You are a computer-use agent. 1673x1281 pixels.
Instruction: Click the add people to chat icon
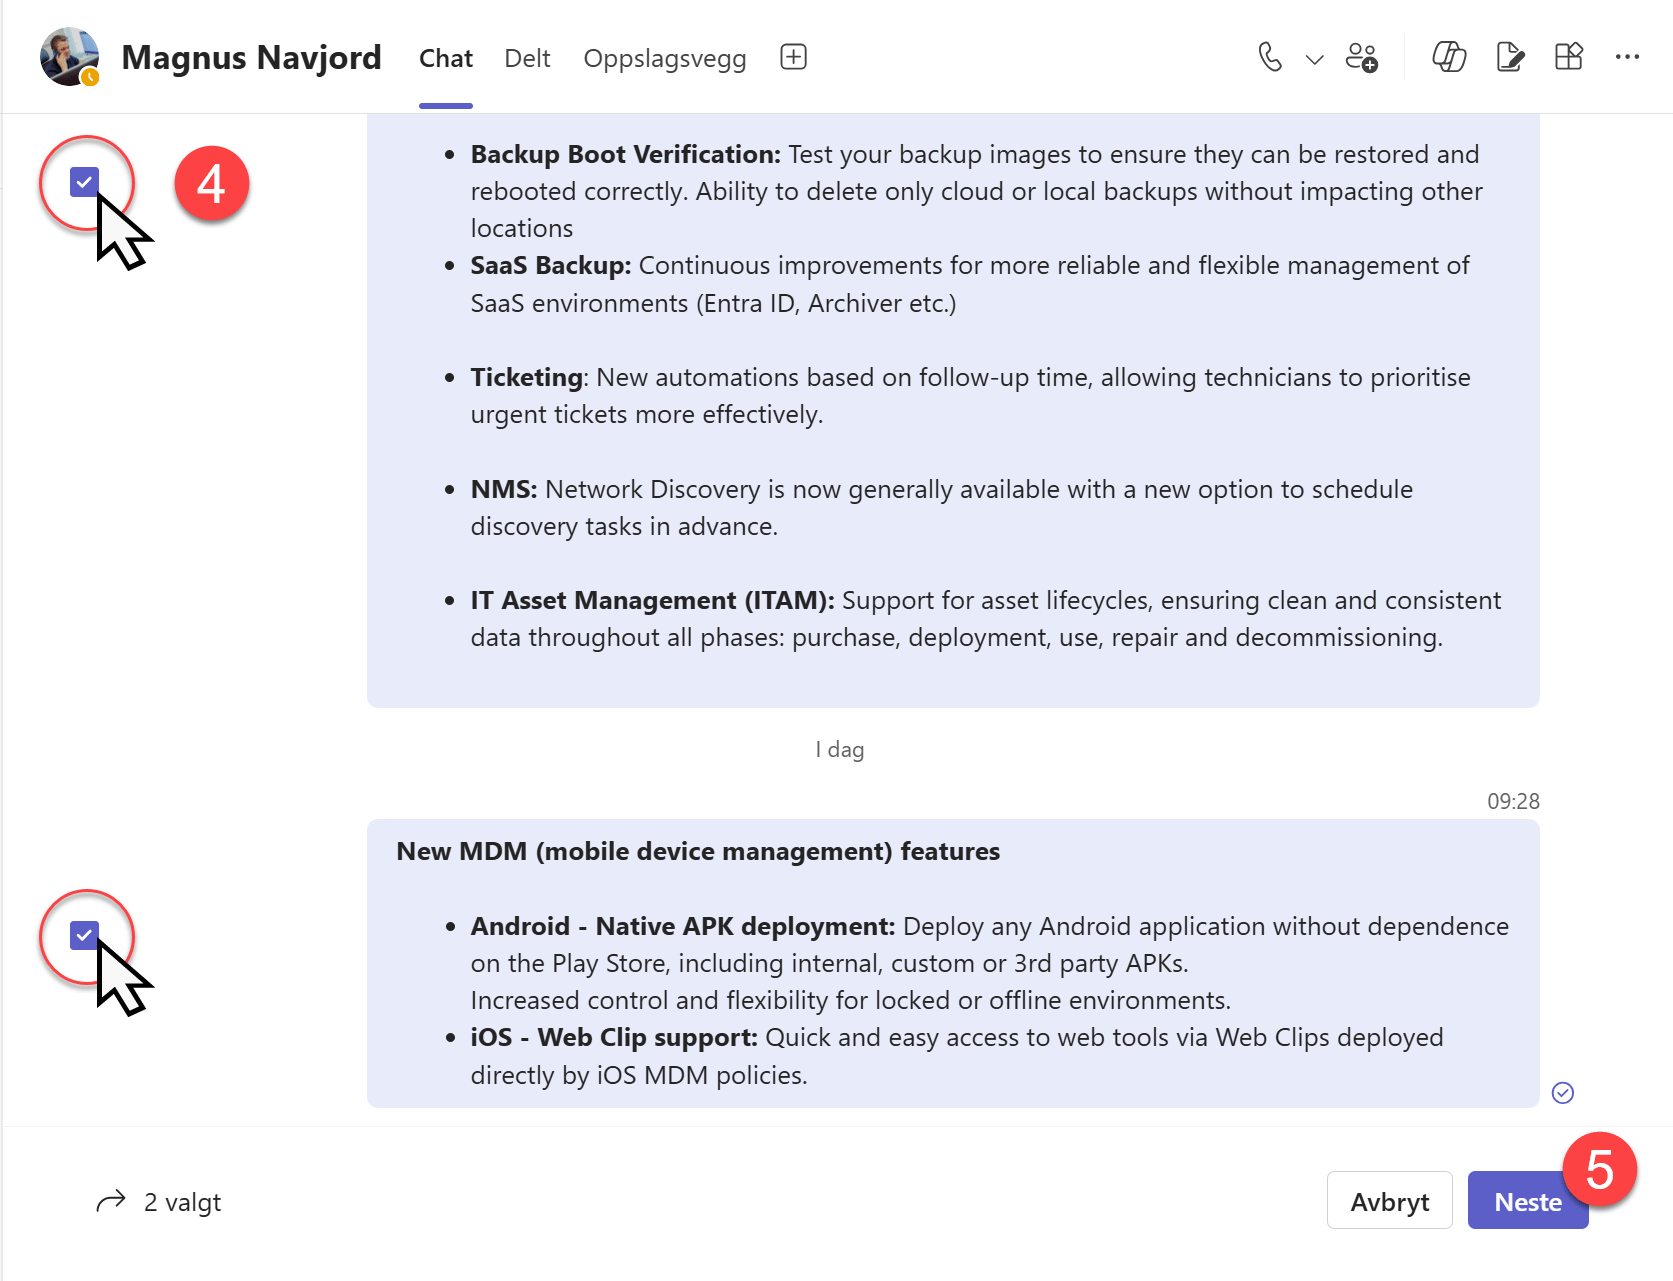1362,58
